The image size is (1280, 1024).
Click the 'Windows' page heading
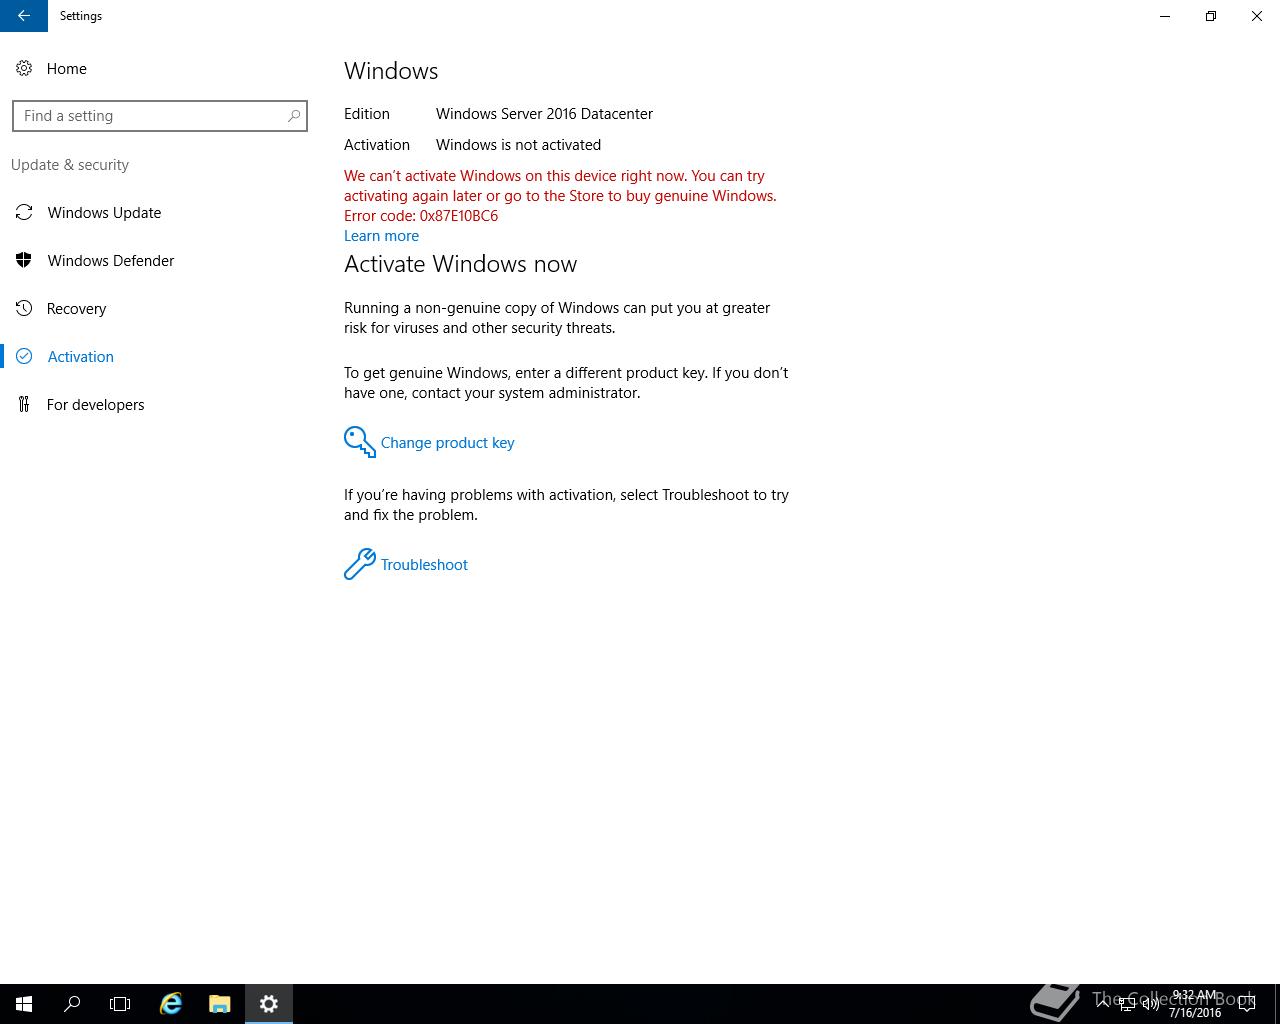click(x=391, y=71)
